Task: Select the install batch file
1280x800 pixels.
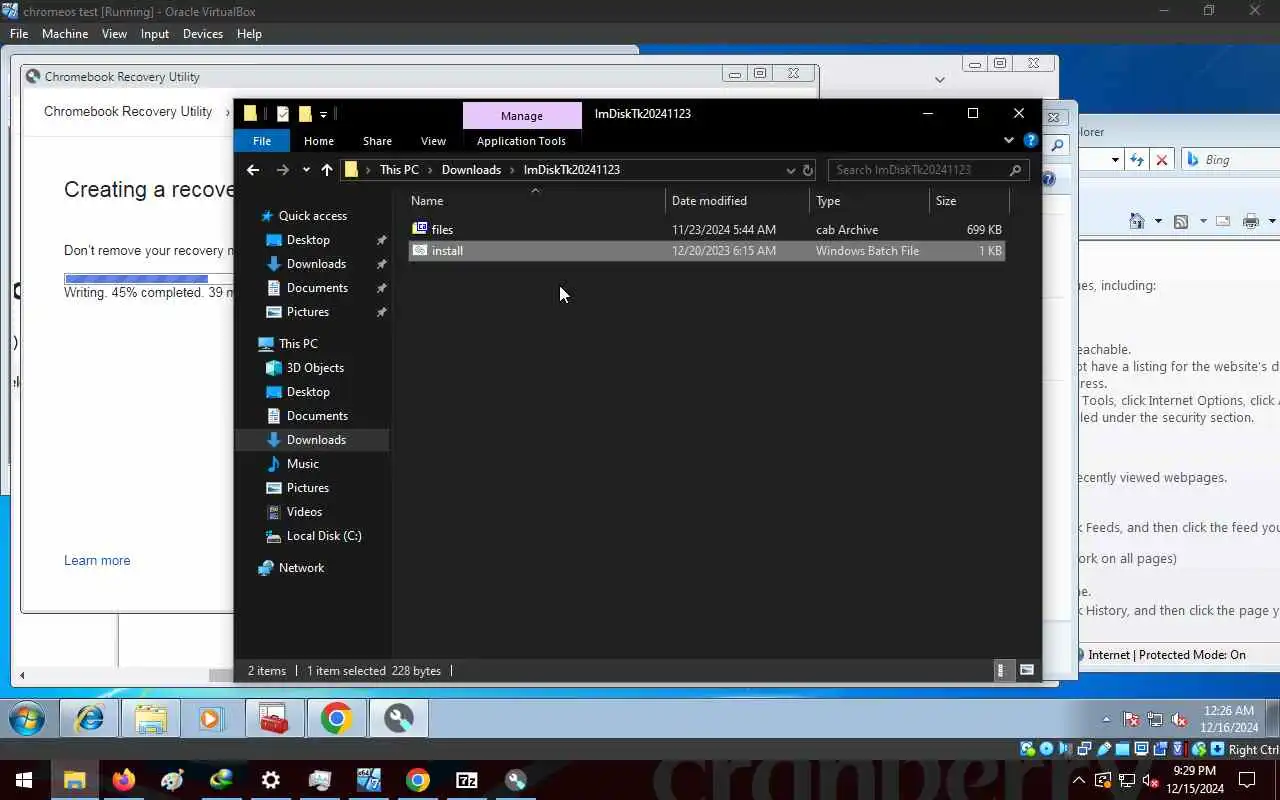Action: point(707,251)
